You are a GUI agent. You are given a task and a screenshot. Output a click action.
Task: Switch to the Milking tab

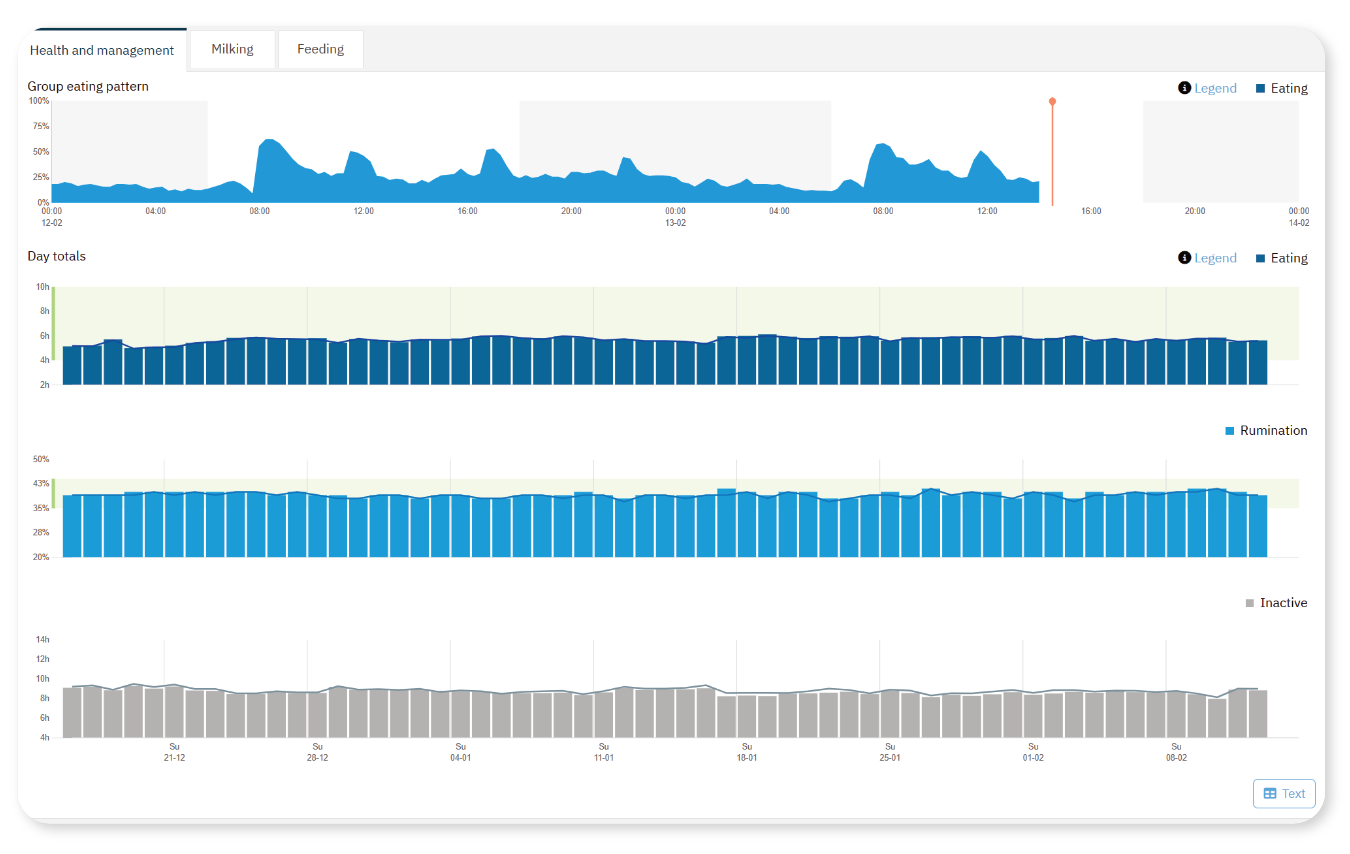tap(232, 49)
